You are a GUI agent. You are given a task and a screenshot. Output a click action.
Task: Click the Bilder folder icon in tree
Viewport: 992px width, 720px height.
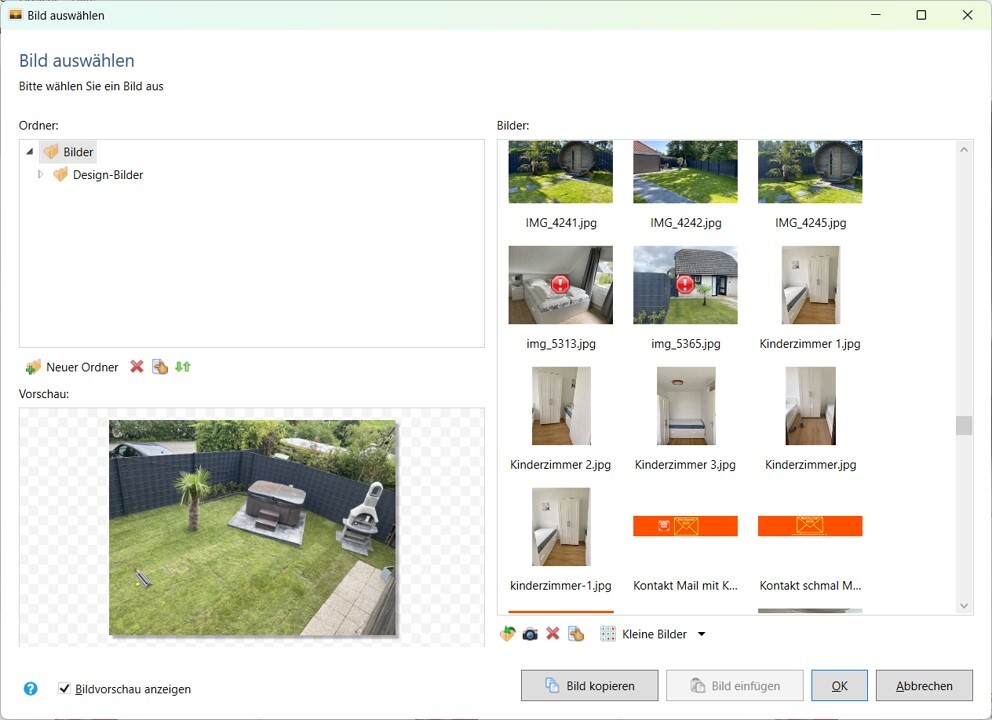51,152
